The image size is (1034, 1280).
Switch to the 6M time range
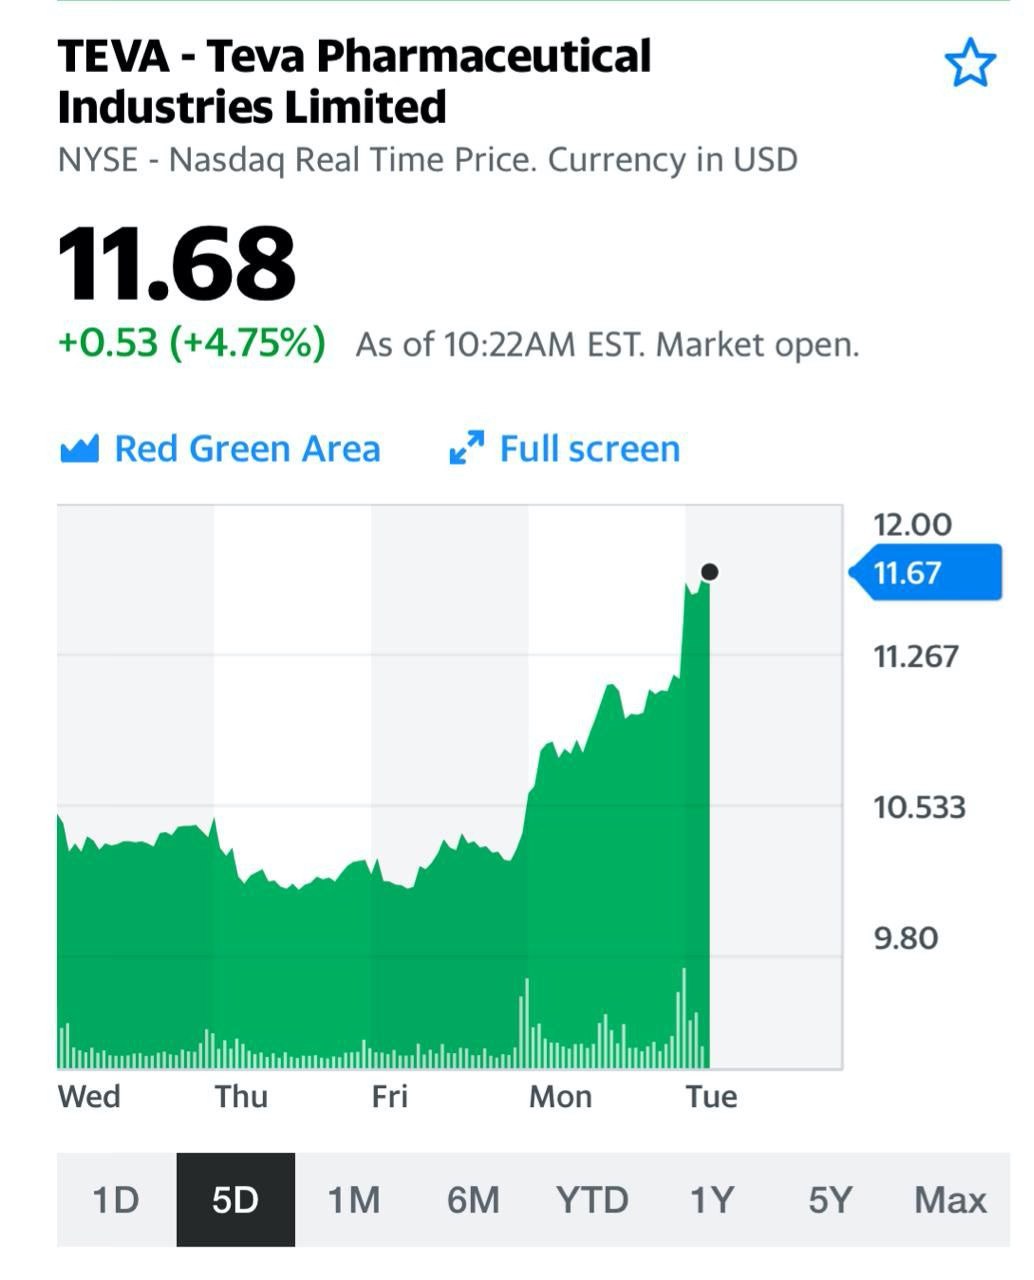click(x=473, y=1199)
